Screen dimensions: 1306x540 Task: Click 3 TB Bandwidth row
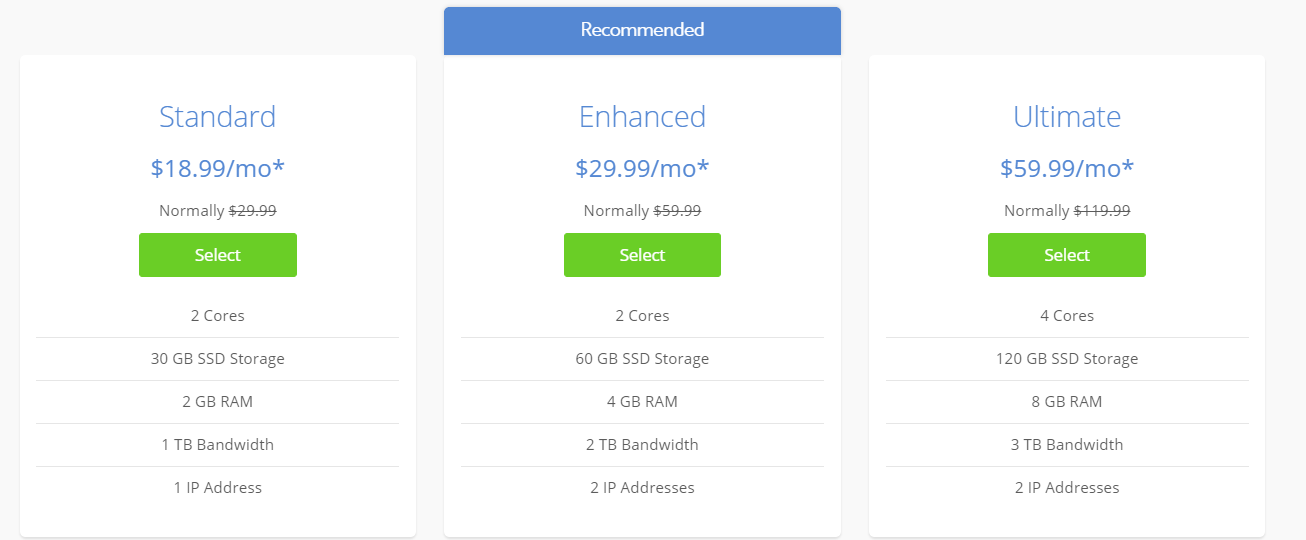(1067, 445)
